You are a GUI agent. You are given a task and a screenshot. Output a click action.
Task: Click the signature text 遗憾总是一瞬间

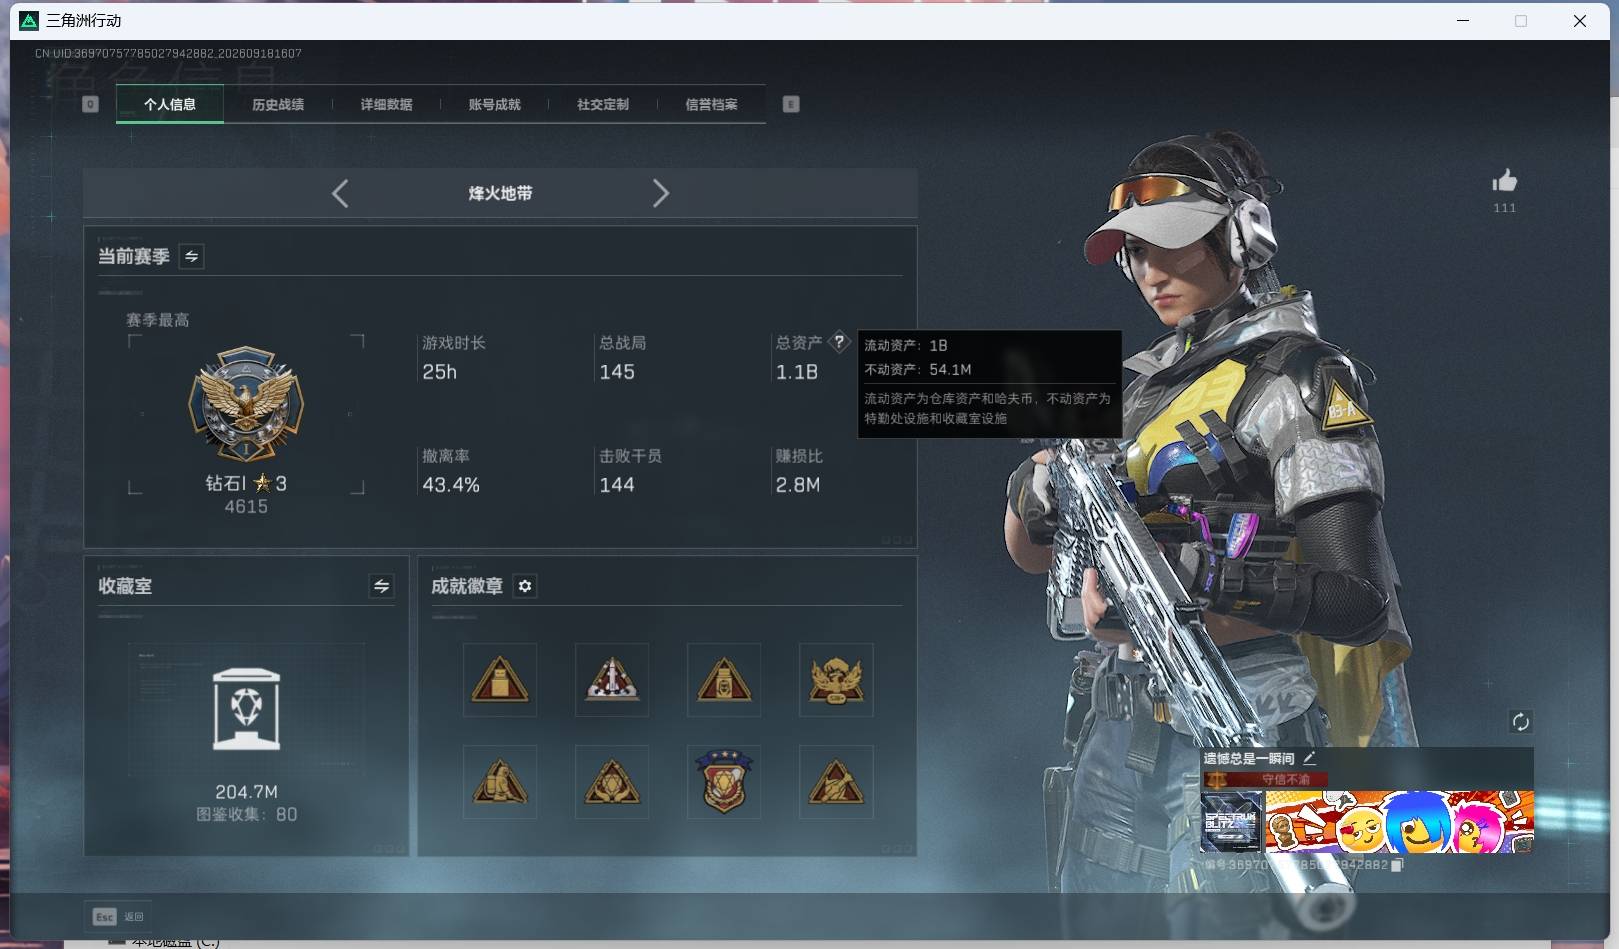(x=1249, y=758)
